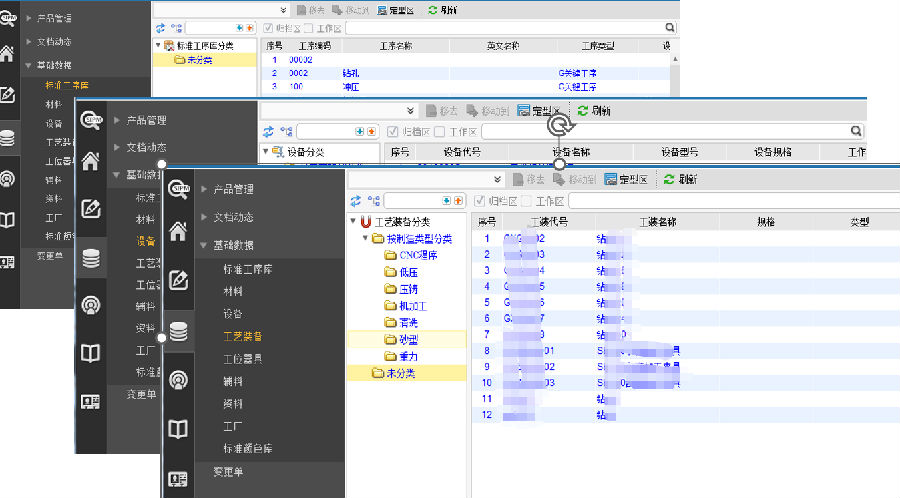The image size is (900, 498).
Task: Select 工艺装备 in the front sidebar menu
Action: pos(243,337)
